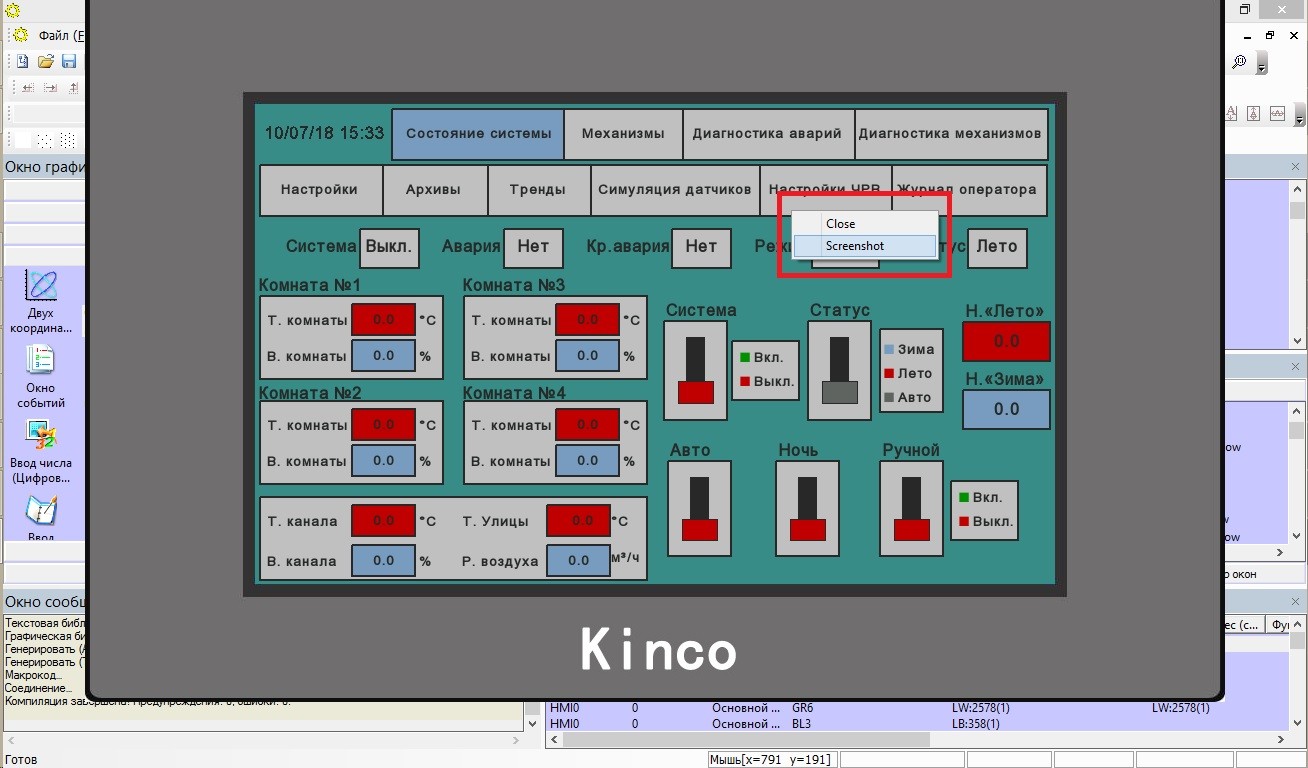Screen dimensions: 1308x768
Task: Expand the zoom toolbar overflow arrow
Action: coord(1261,65)
